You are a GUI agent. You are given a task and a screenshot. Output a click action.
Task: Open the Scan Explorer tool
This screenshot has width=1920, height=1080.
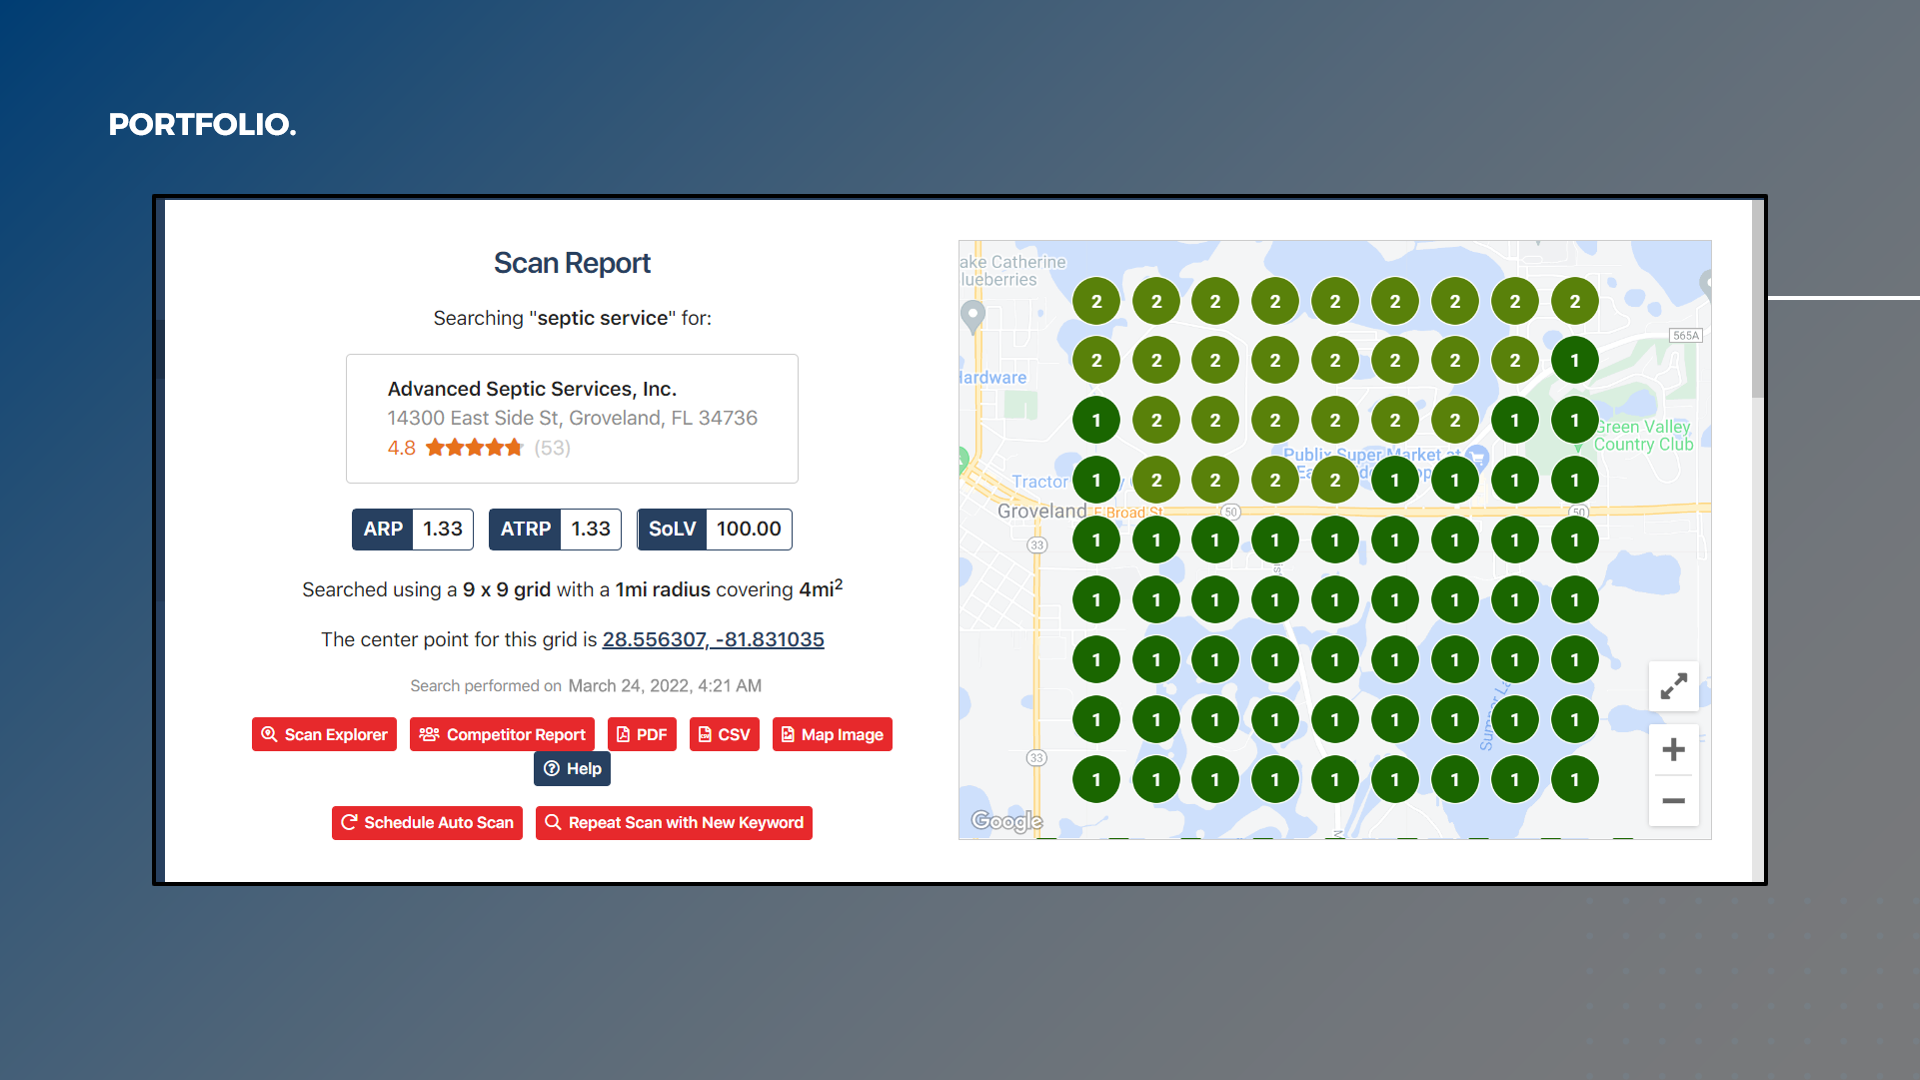click(x=324, y=734)
